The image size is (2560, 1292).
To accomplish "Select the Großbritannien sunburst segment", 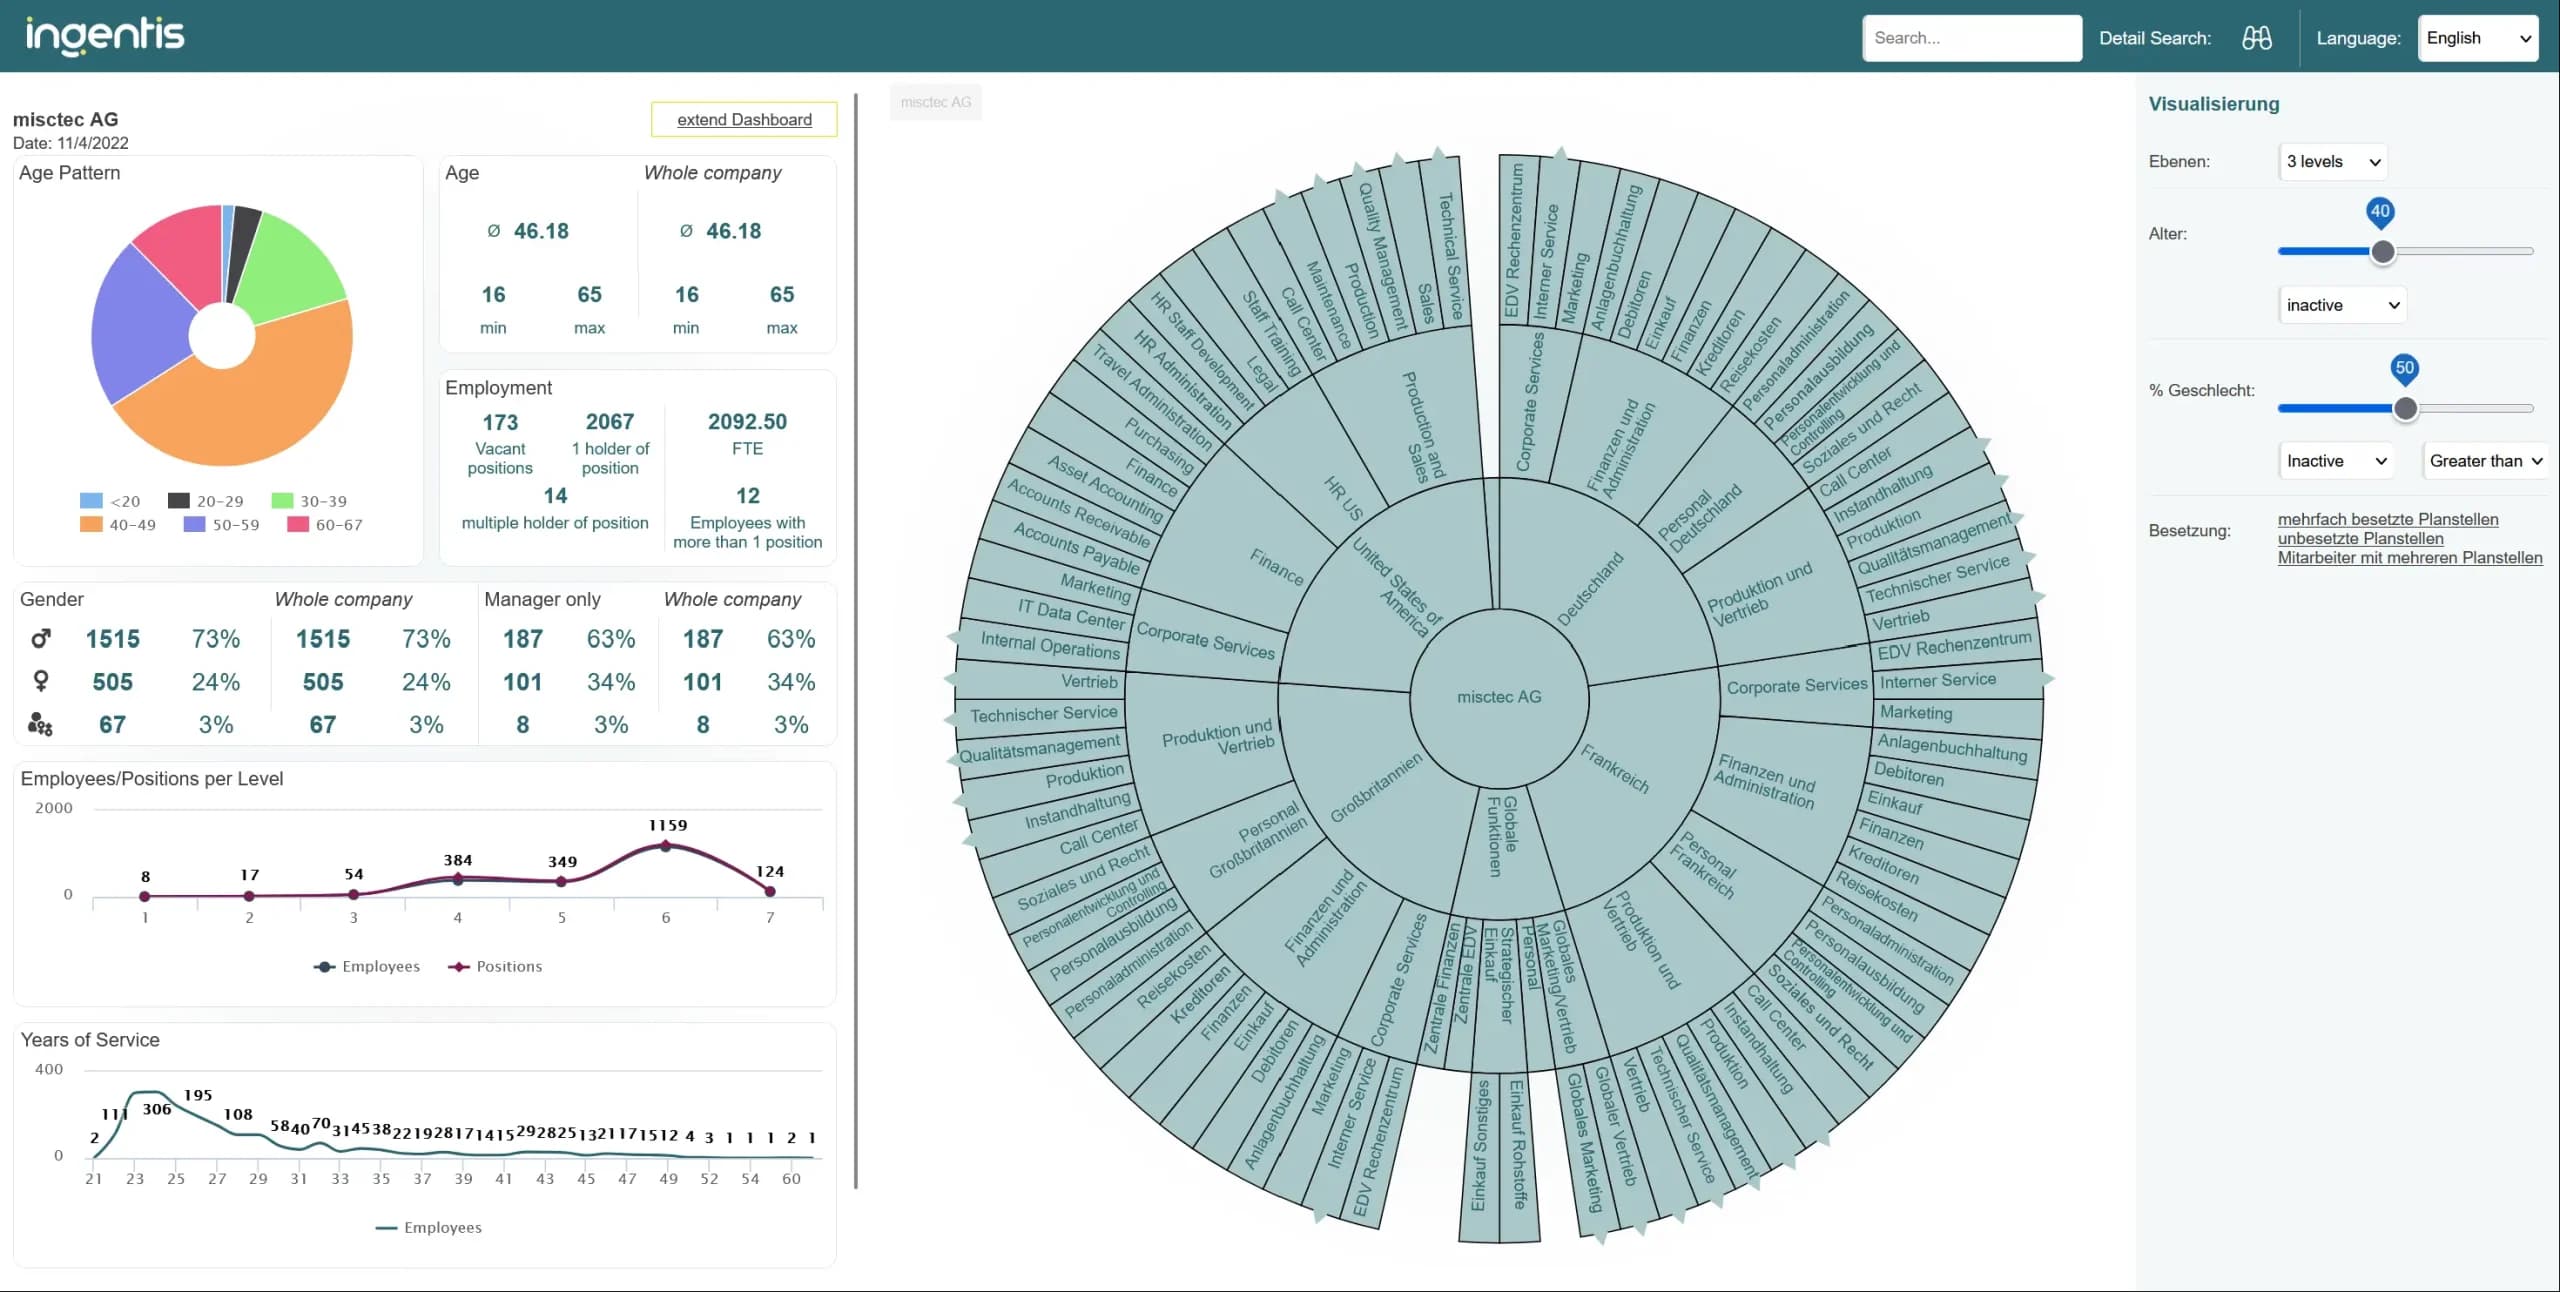I will (1376, 788).
